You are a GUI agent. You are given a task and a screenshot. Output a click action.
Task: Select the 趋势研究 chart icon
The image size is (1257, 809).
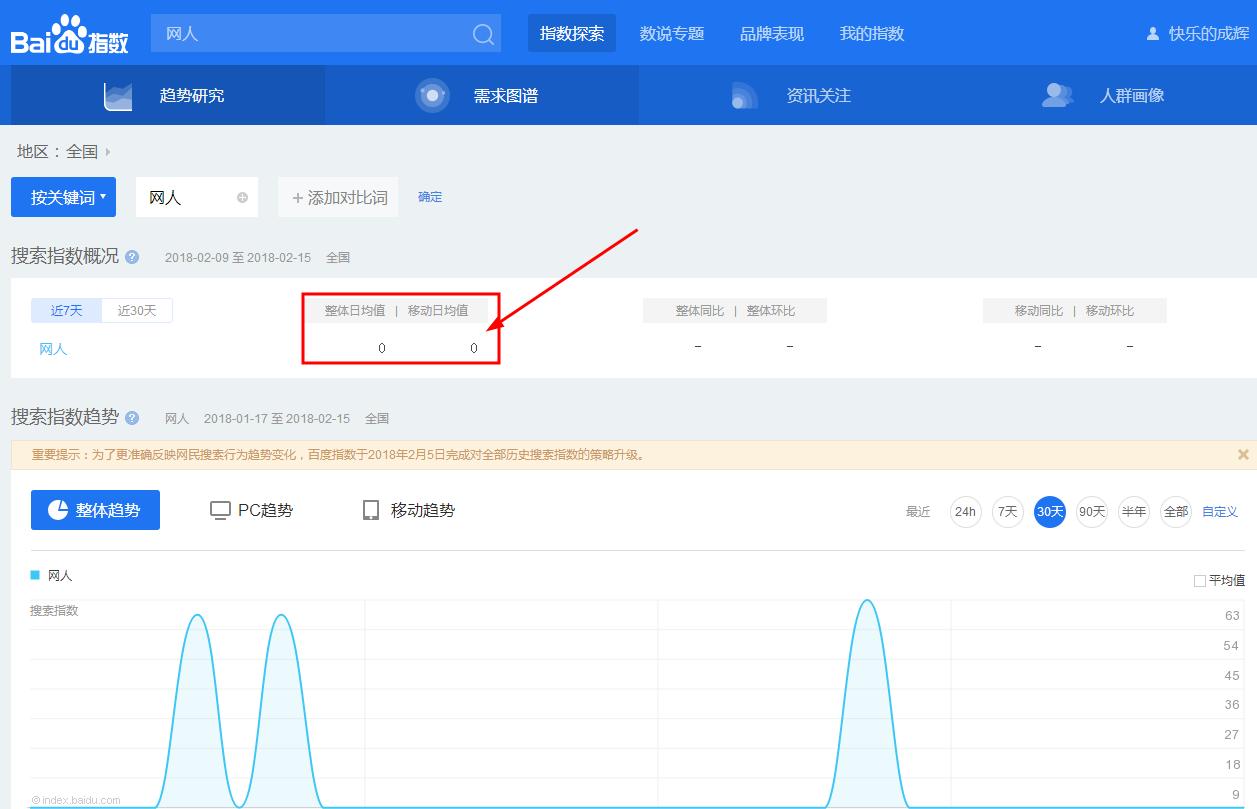click(118, 94)
